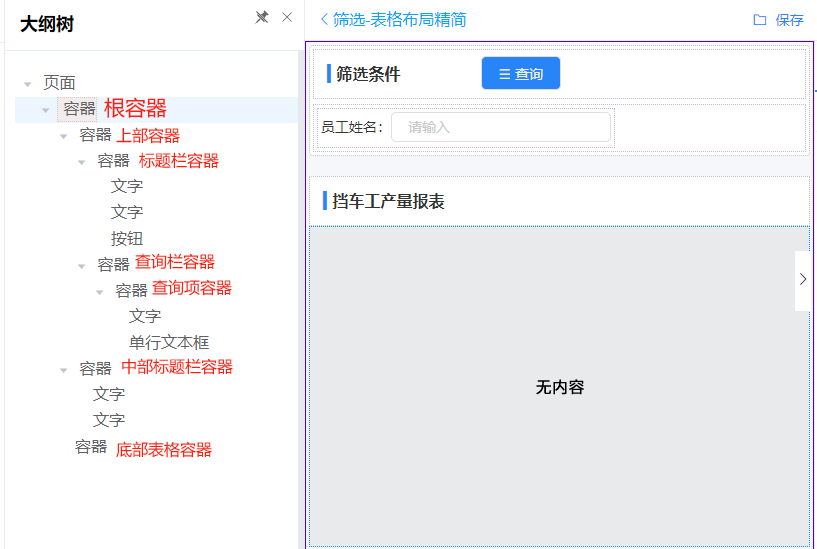The width and height of the screenshot is (817, 549).
Task: Click into the 员工姓名 请输入 input field
Action: coord(501,127)
